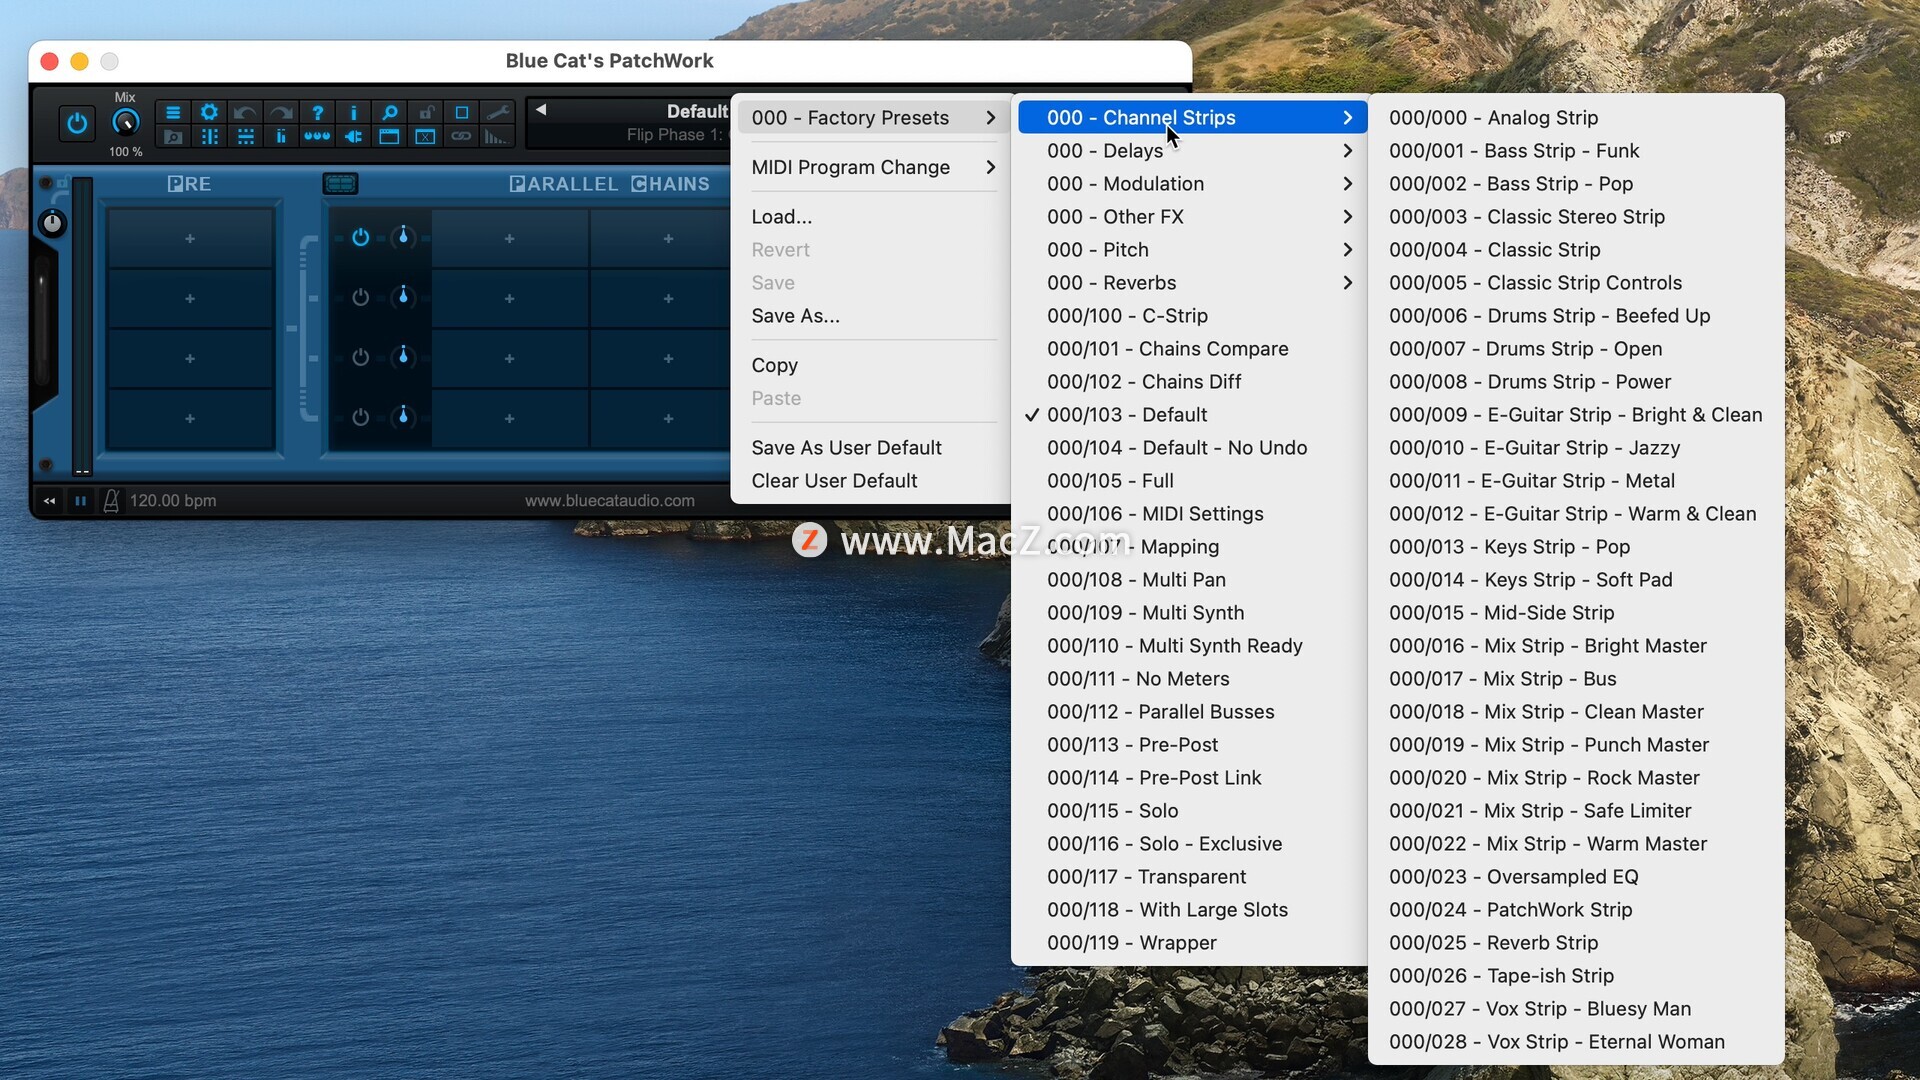Expand 000 - Other FX submenu

click(x=1192, y=216)
